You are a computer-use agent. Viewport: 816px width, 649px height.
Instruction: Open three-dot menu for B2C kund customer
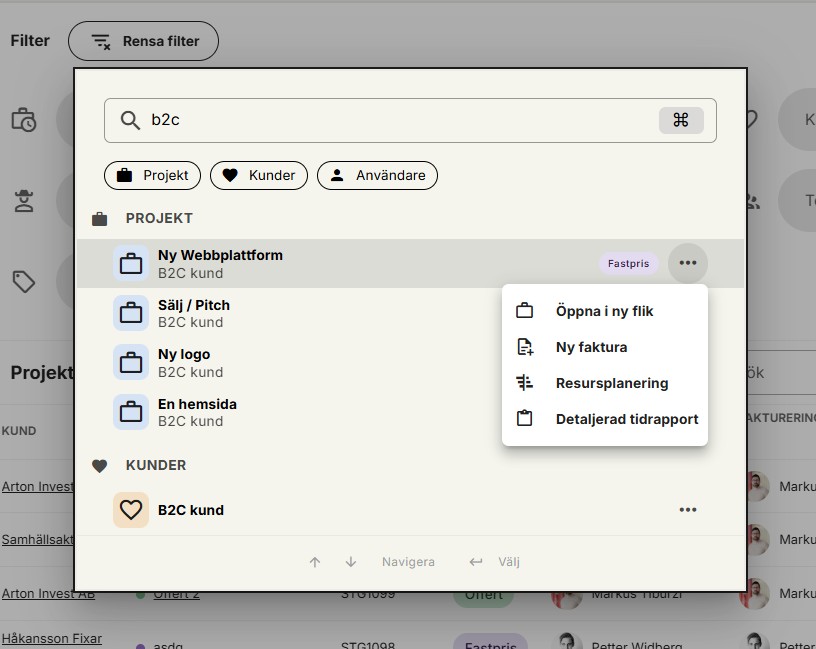tap(687, 510)
